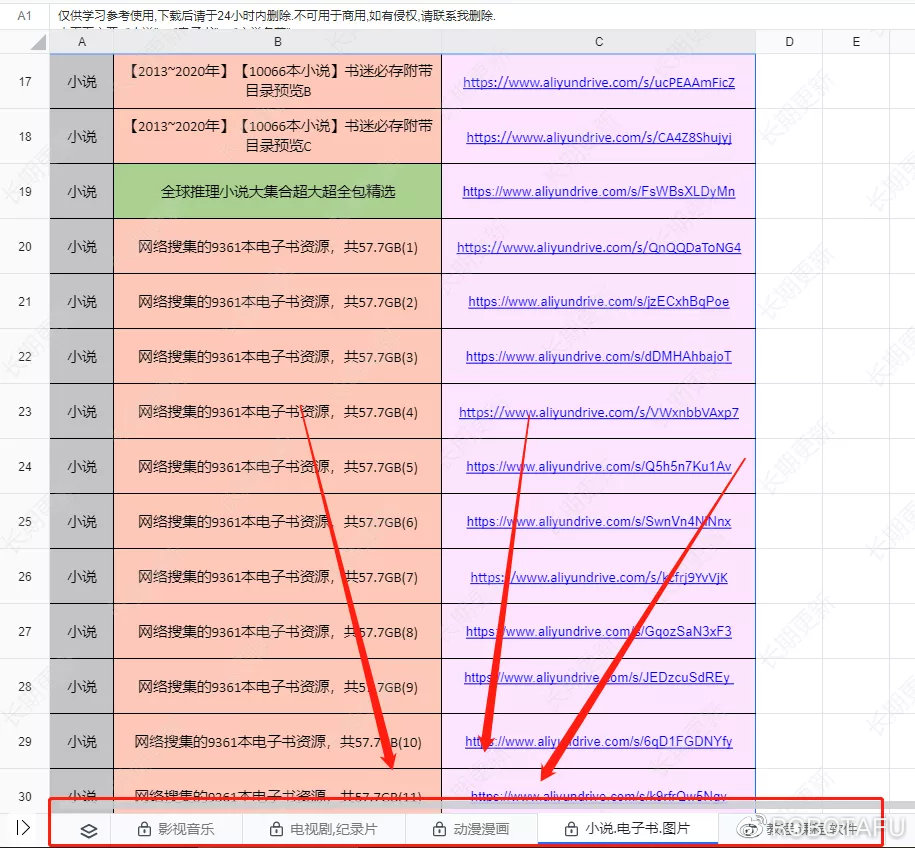Click the lock icon on the 影视音乐 tab
The height and width of the screenshot is (848, 915).
click(144, 829)
